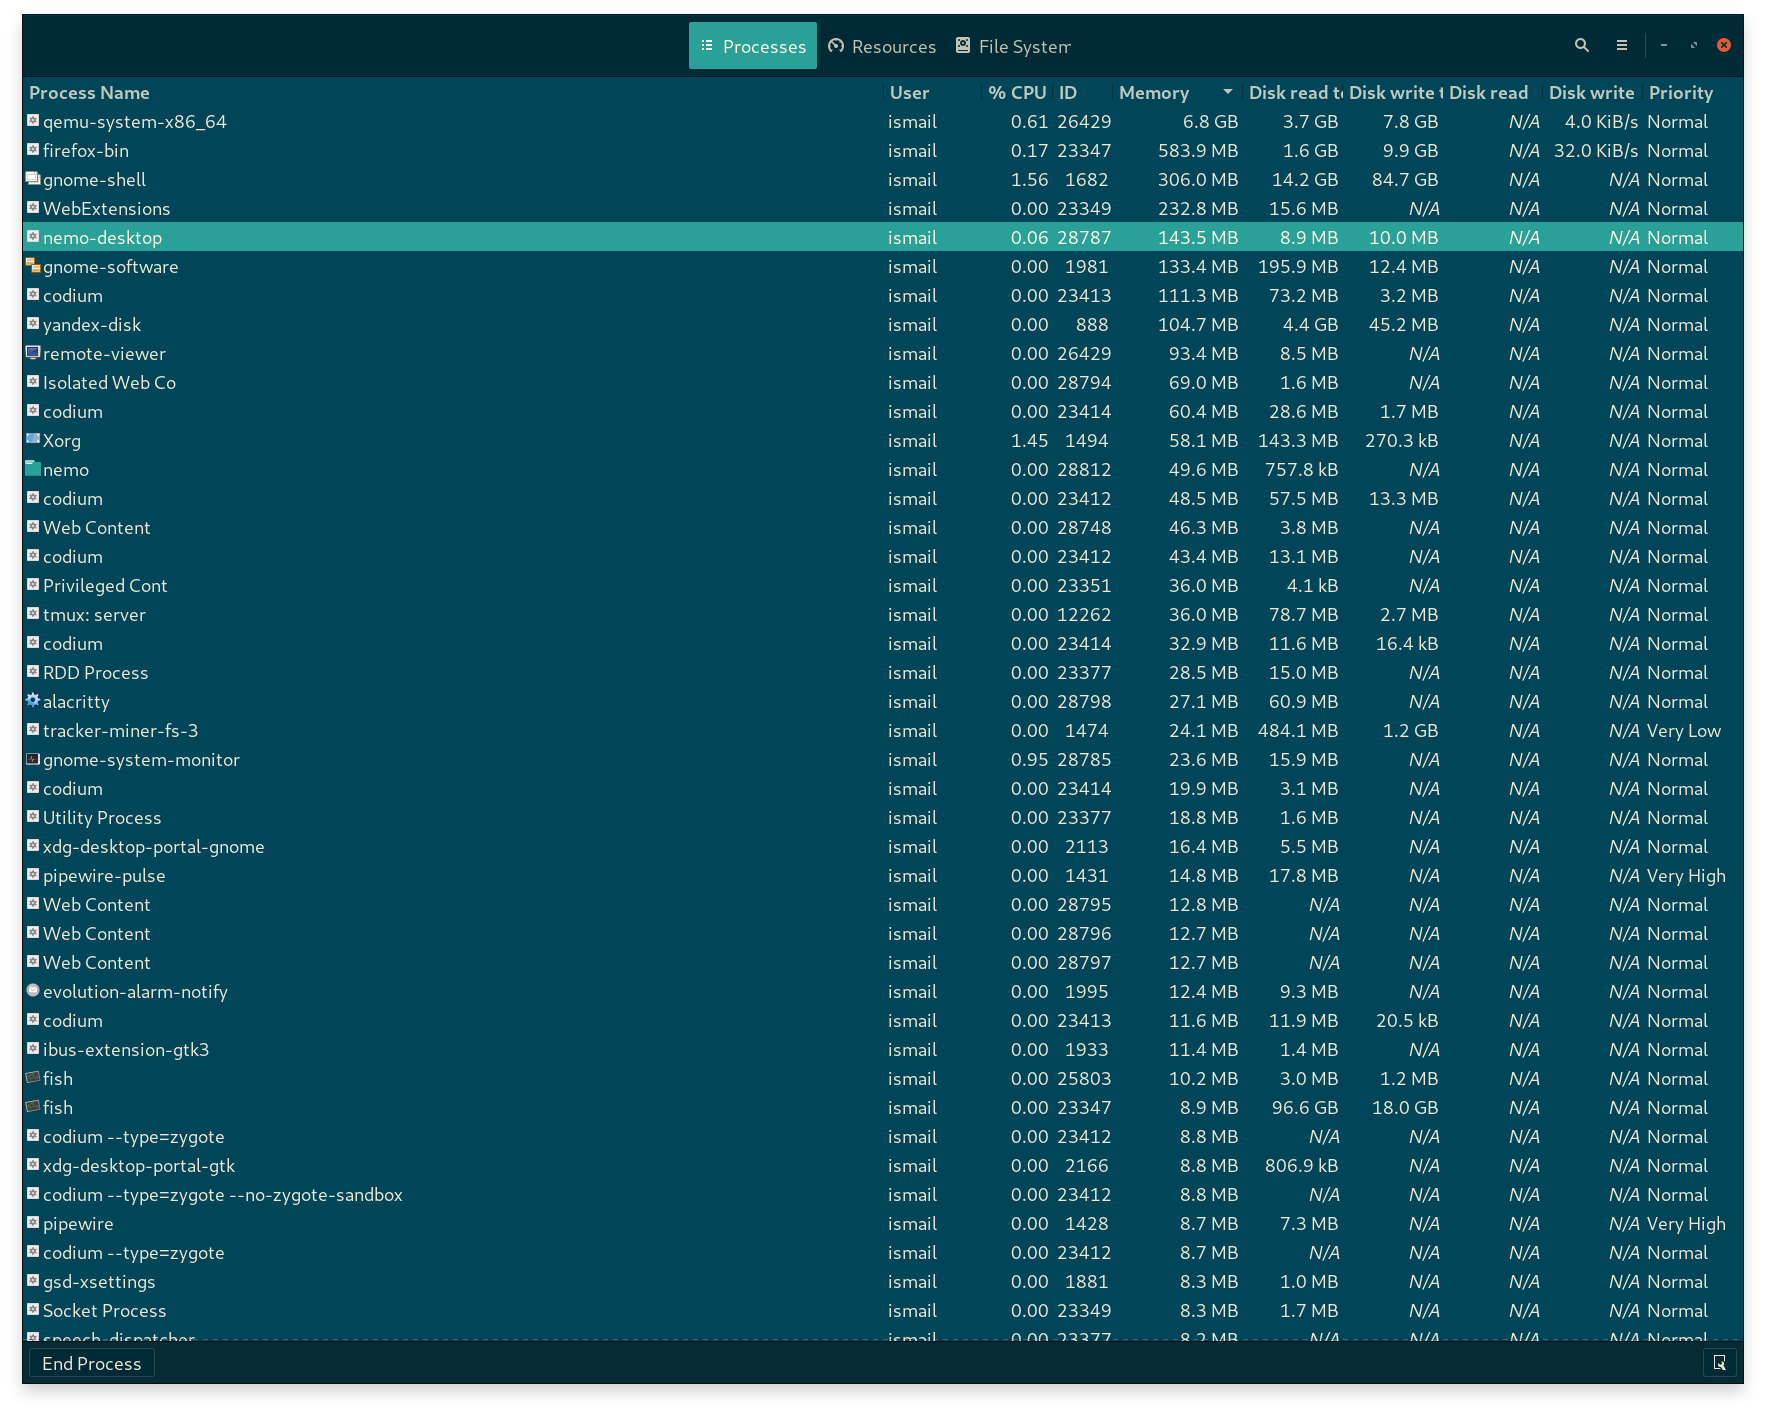Select the tmux: server process row
This screenshot has height=1414, width=1766.
pos(400,614)
